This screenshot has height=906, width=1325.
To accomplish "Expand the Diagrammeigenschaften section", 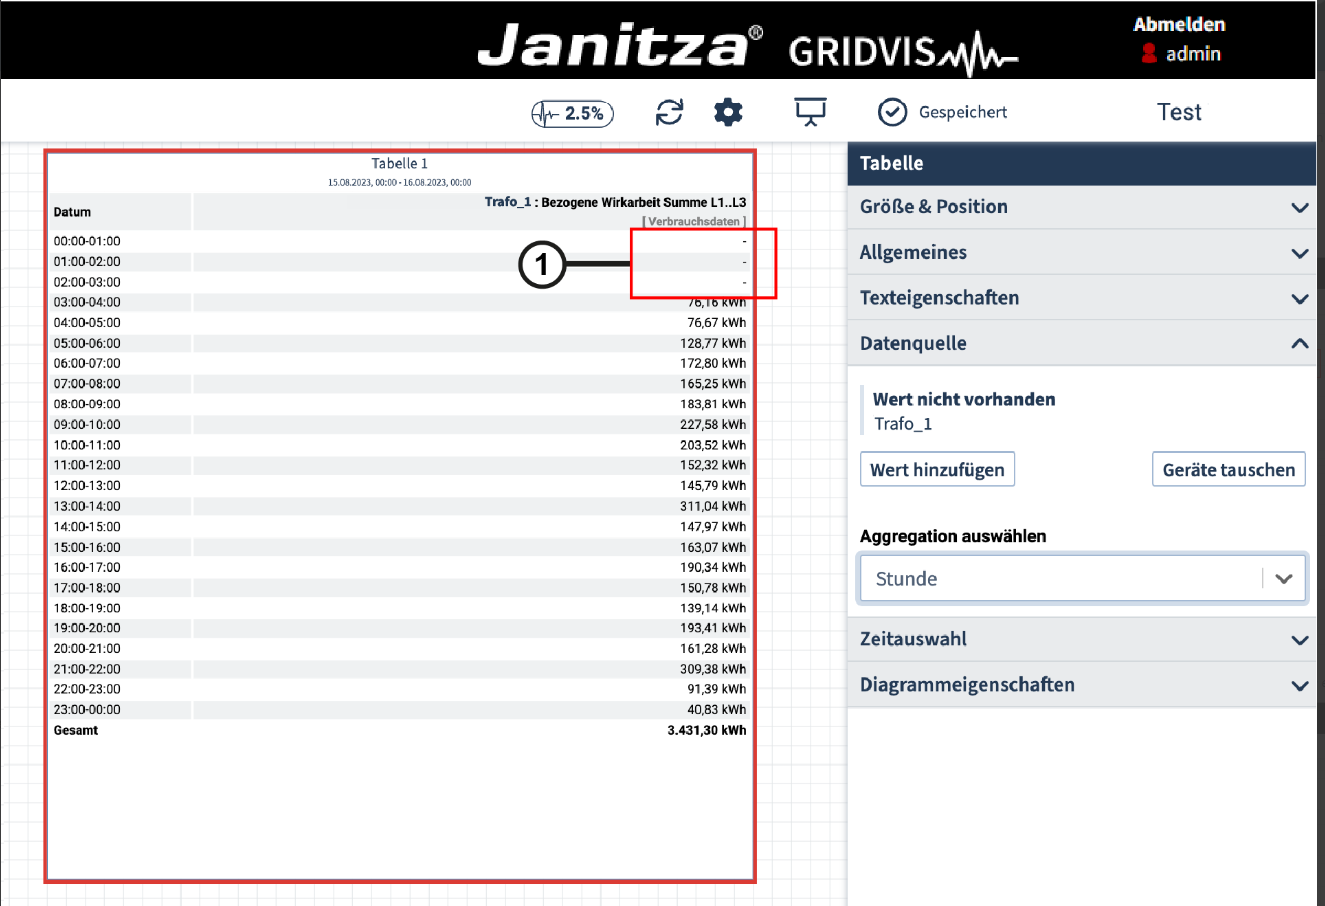I will point(1081,685).
